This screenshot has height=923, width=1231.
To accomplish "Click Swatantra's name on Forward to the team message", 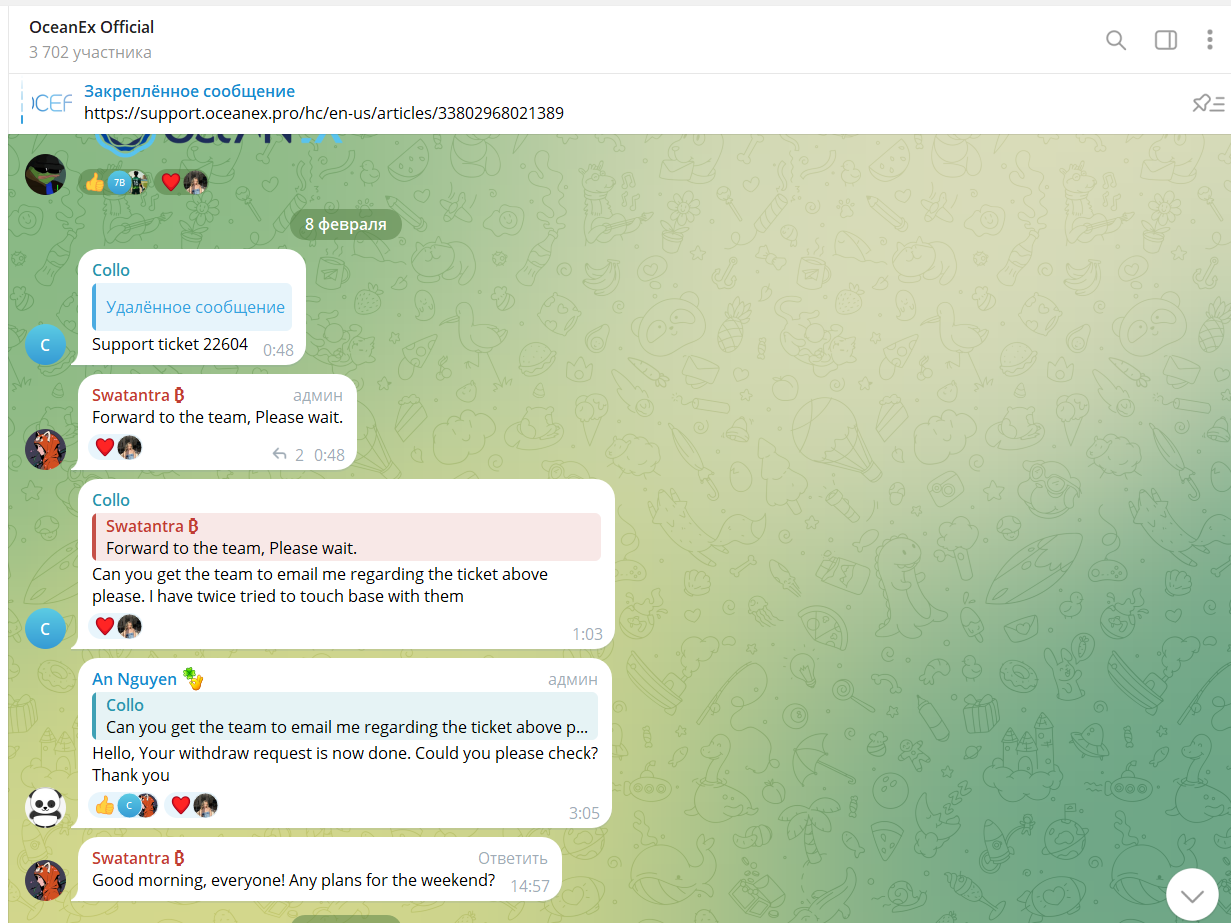I will coord(138,395).
